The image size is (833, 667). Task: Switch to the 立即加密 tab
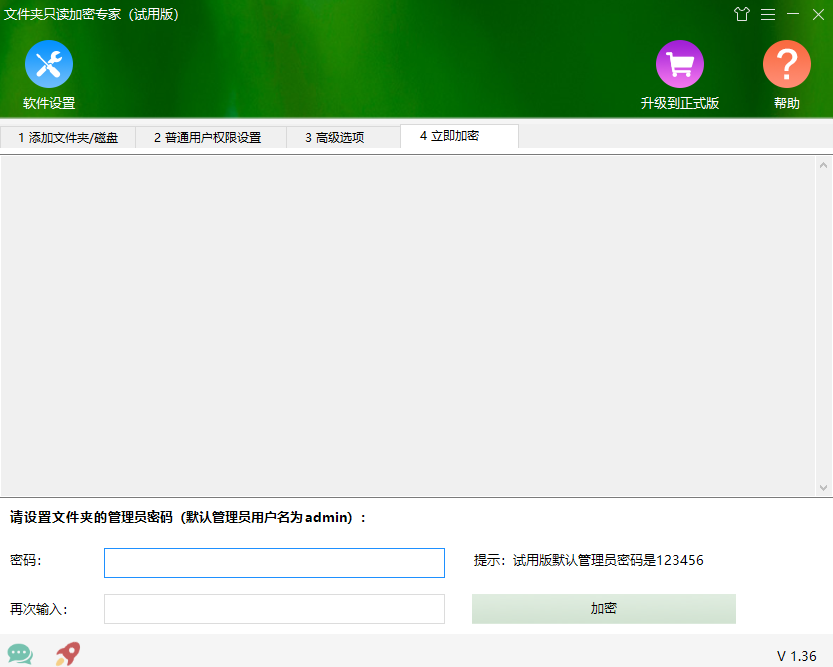[459, 137]
